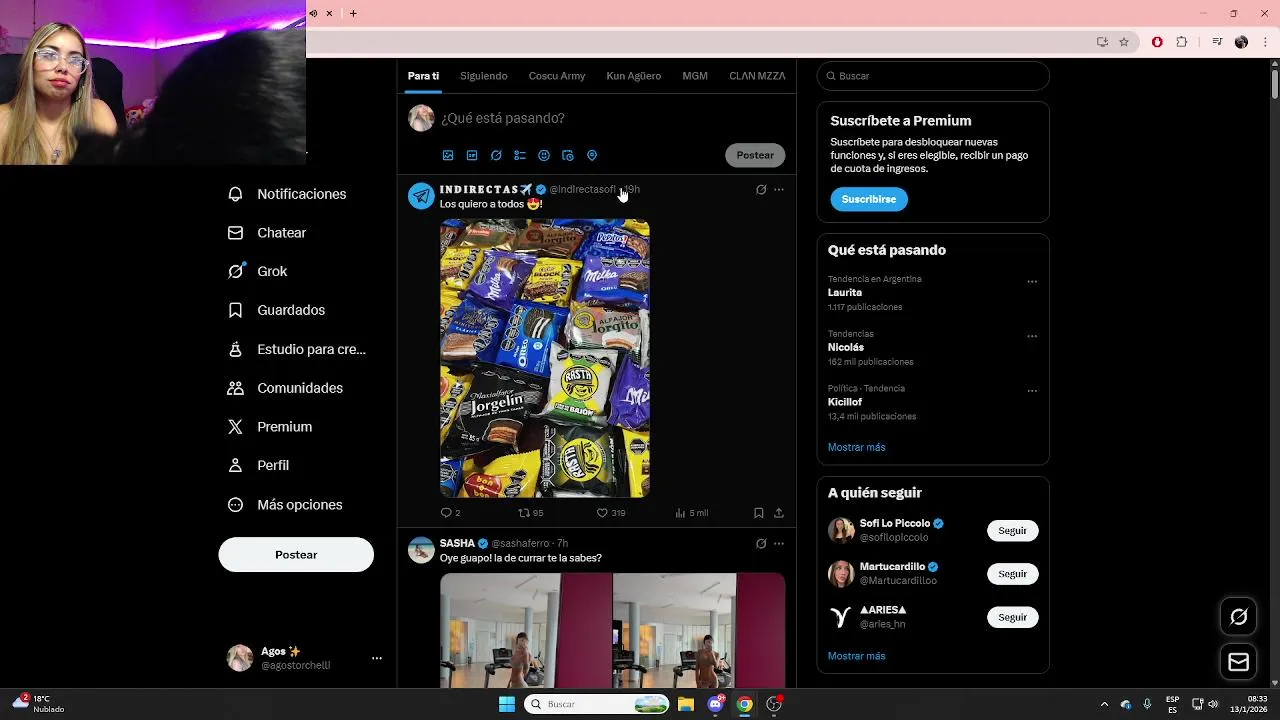Screen dimensions: 1280x720
Task: Add a photo or video to the post
Action: click(x=448, y=155)
